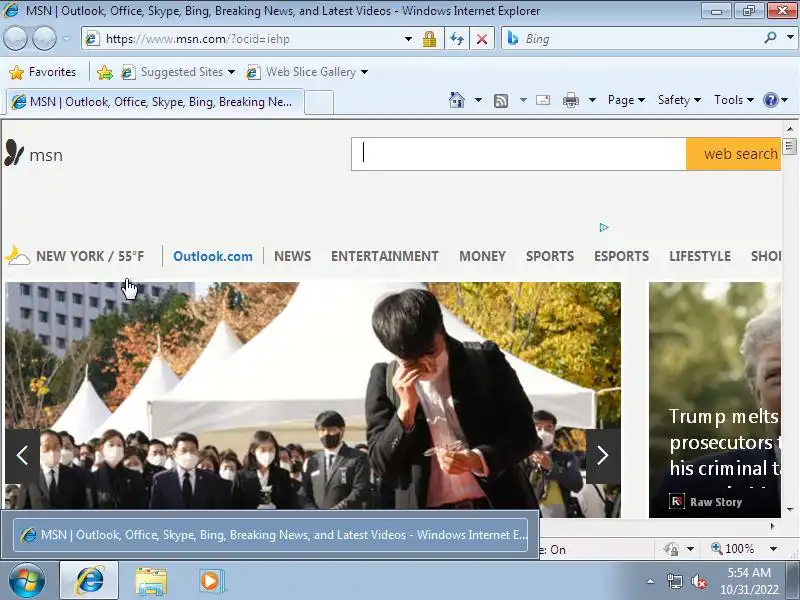Click the weather moon cloud icon
The image size is (800, 600).
pyautogui.click(x=17, y=256)
